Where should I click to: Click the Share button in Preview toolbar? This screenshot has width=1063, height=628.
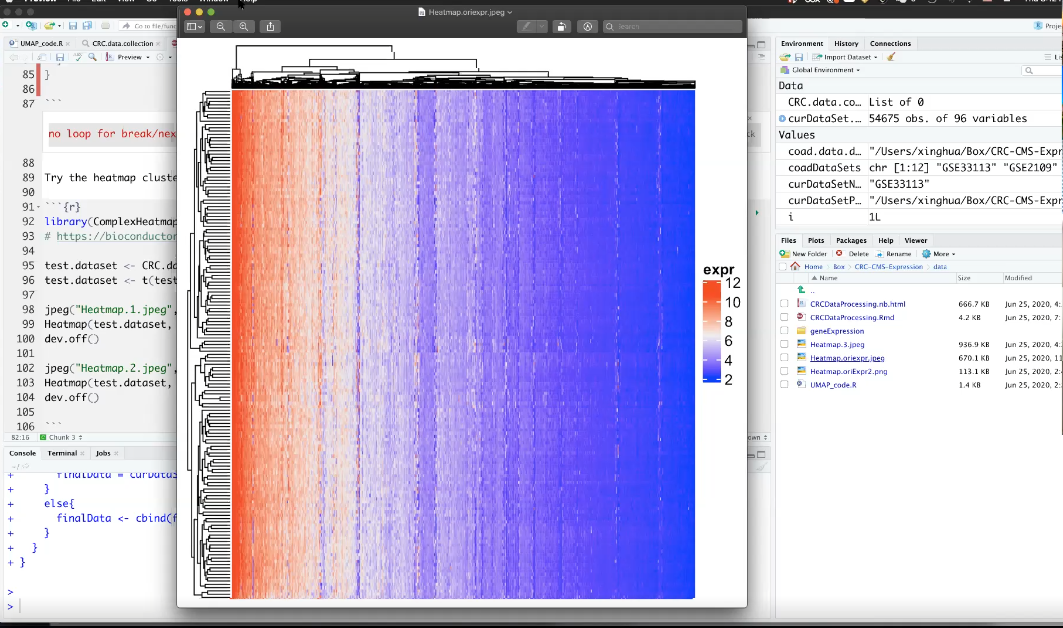[x=270, y=26]
